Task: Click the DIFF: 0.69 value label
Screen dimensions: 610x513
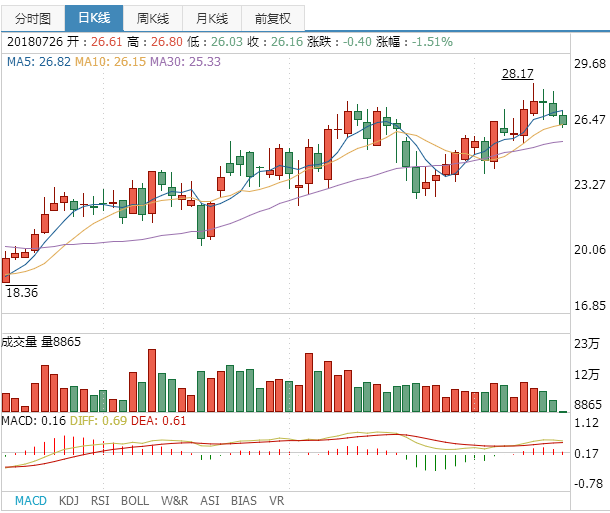Action: 98,421
